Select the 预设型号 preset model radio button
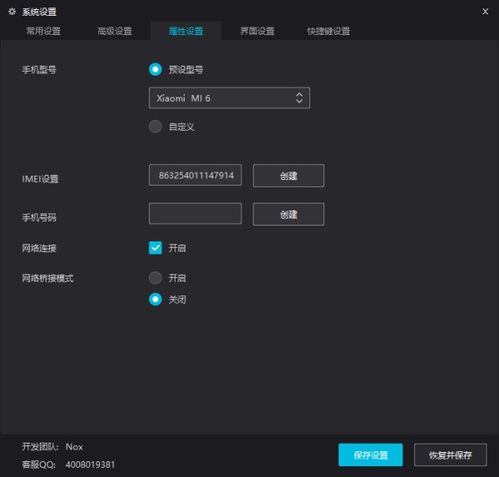This screenshot has height=477, width=499. click(x=155, y=69)
